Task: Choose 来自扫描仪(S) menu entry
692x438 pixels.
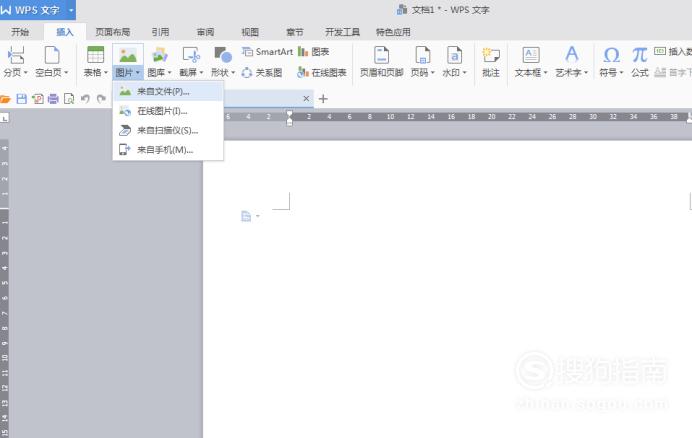Action: coord(168,130)
